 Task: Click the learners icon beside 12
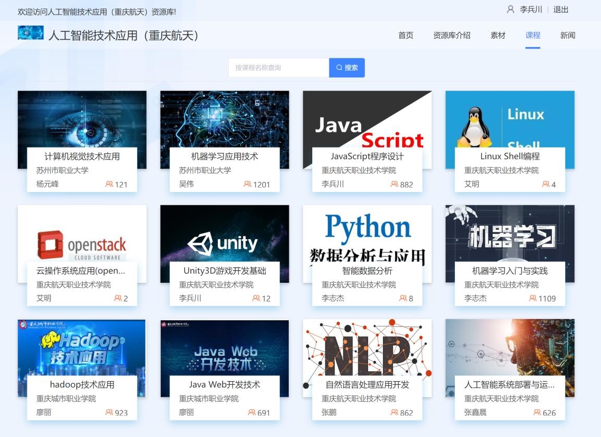point(256,298)
